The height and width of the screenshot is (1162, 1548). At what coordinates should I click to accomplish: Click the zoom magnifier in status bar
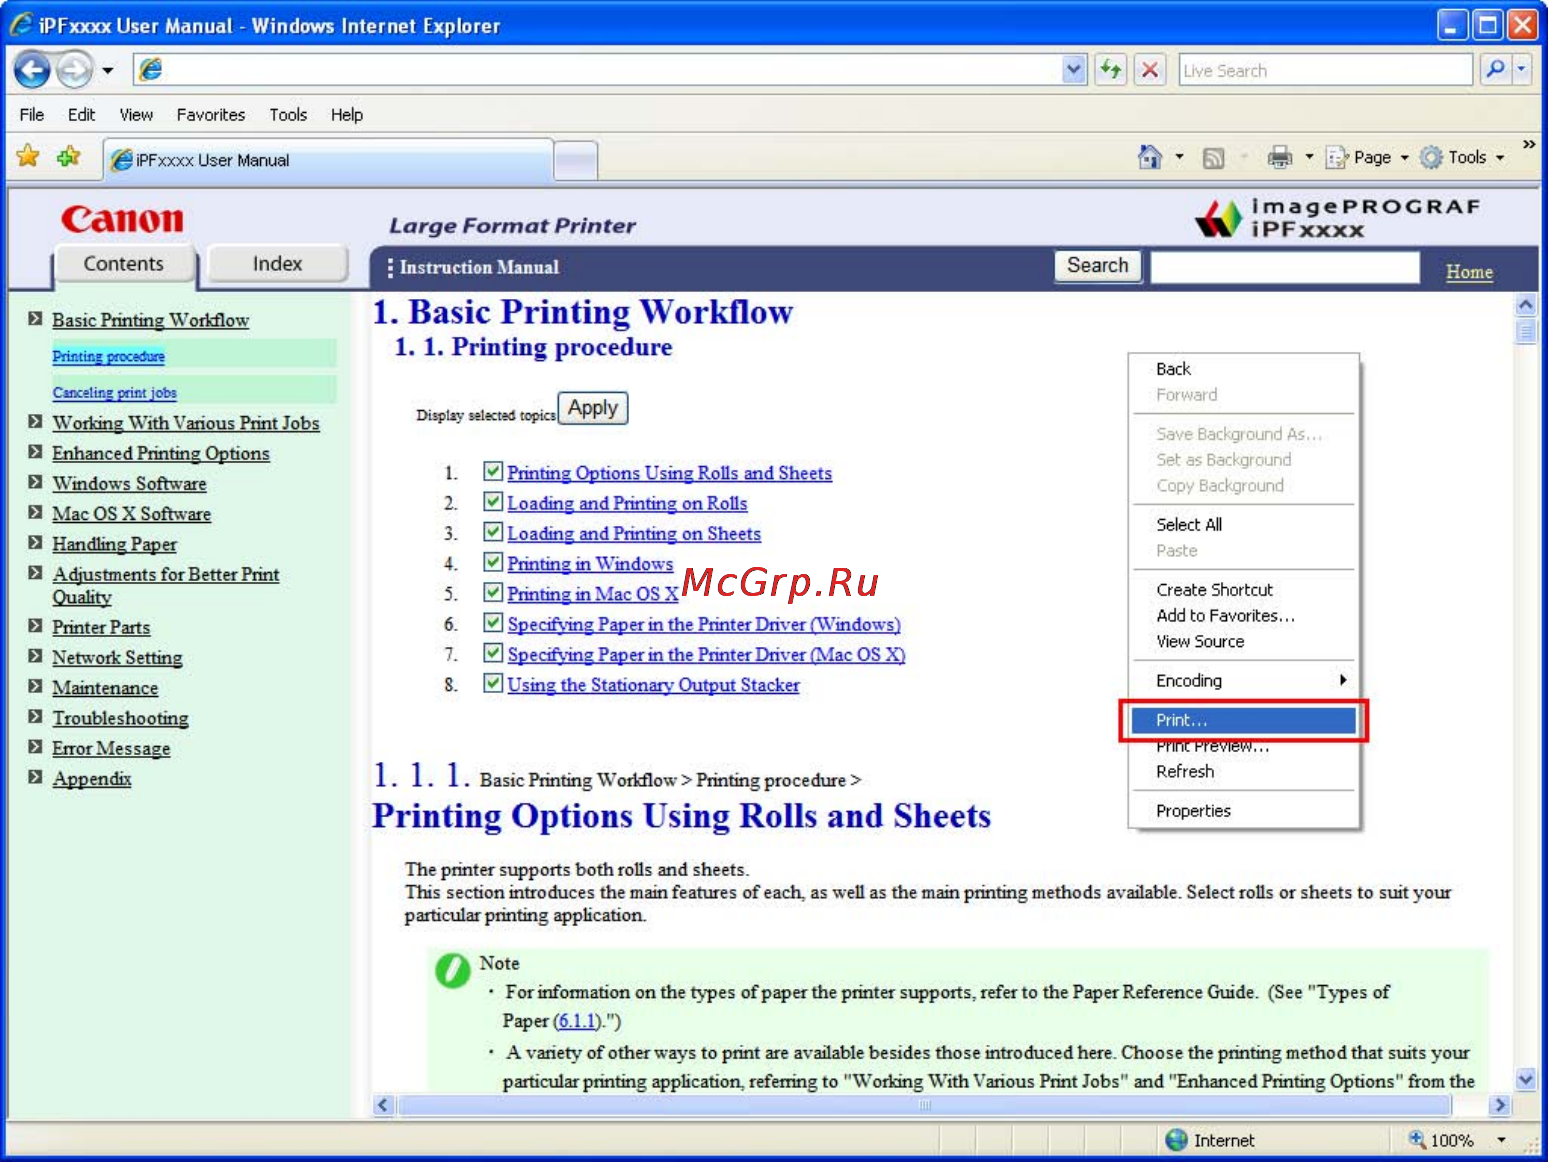point(1417,1139)
